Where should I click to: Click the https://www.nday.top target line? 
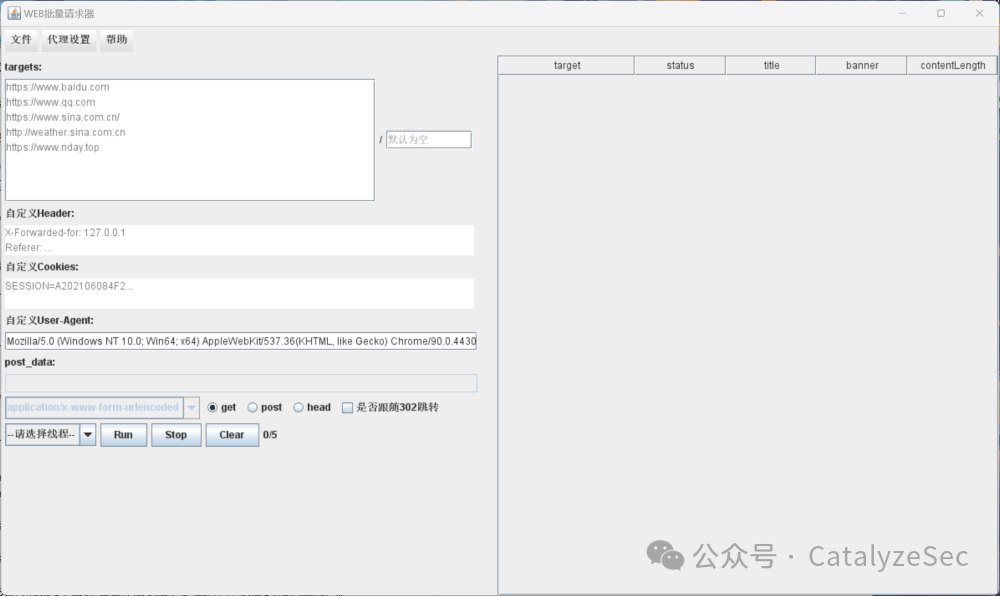tap(53, 147)
